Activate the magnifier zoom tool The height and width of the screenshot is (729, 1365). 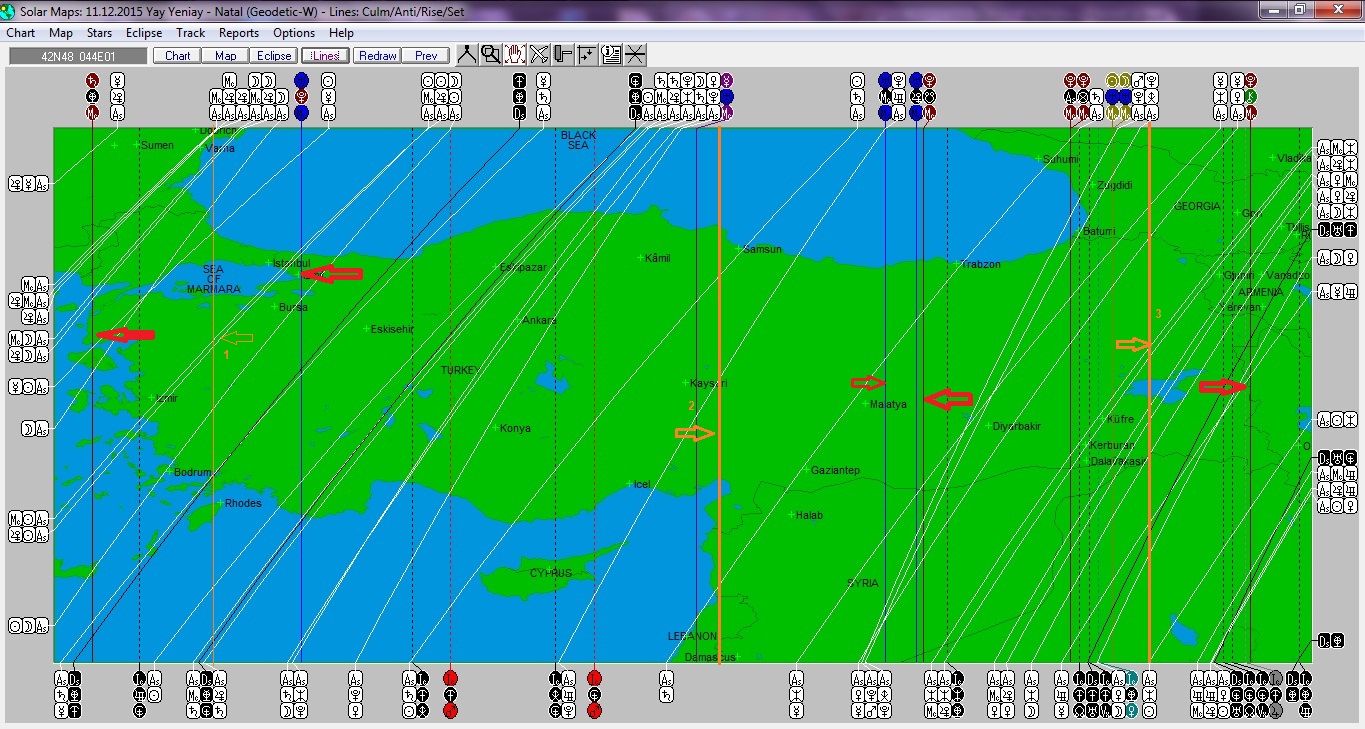[490, 55]
